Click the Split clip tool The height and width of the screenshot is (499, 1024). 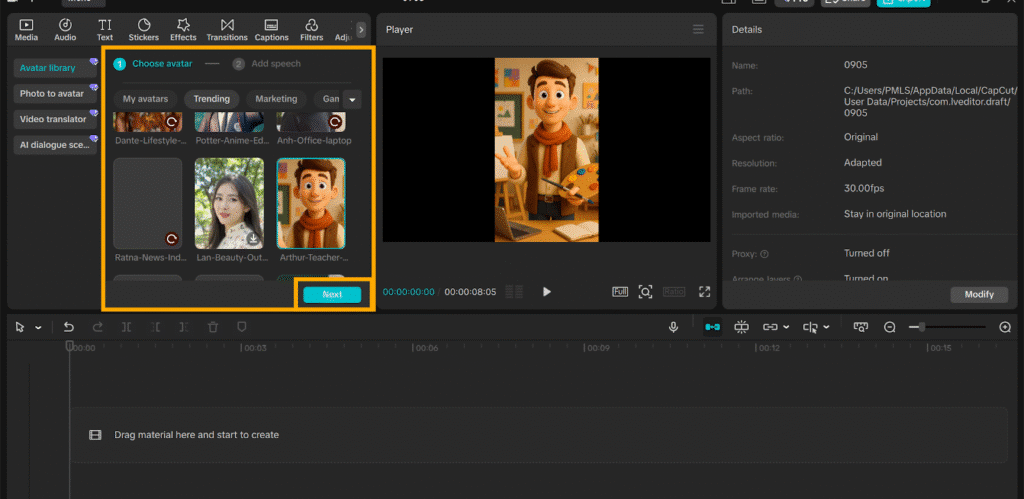[126, 327]
